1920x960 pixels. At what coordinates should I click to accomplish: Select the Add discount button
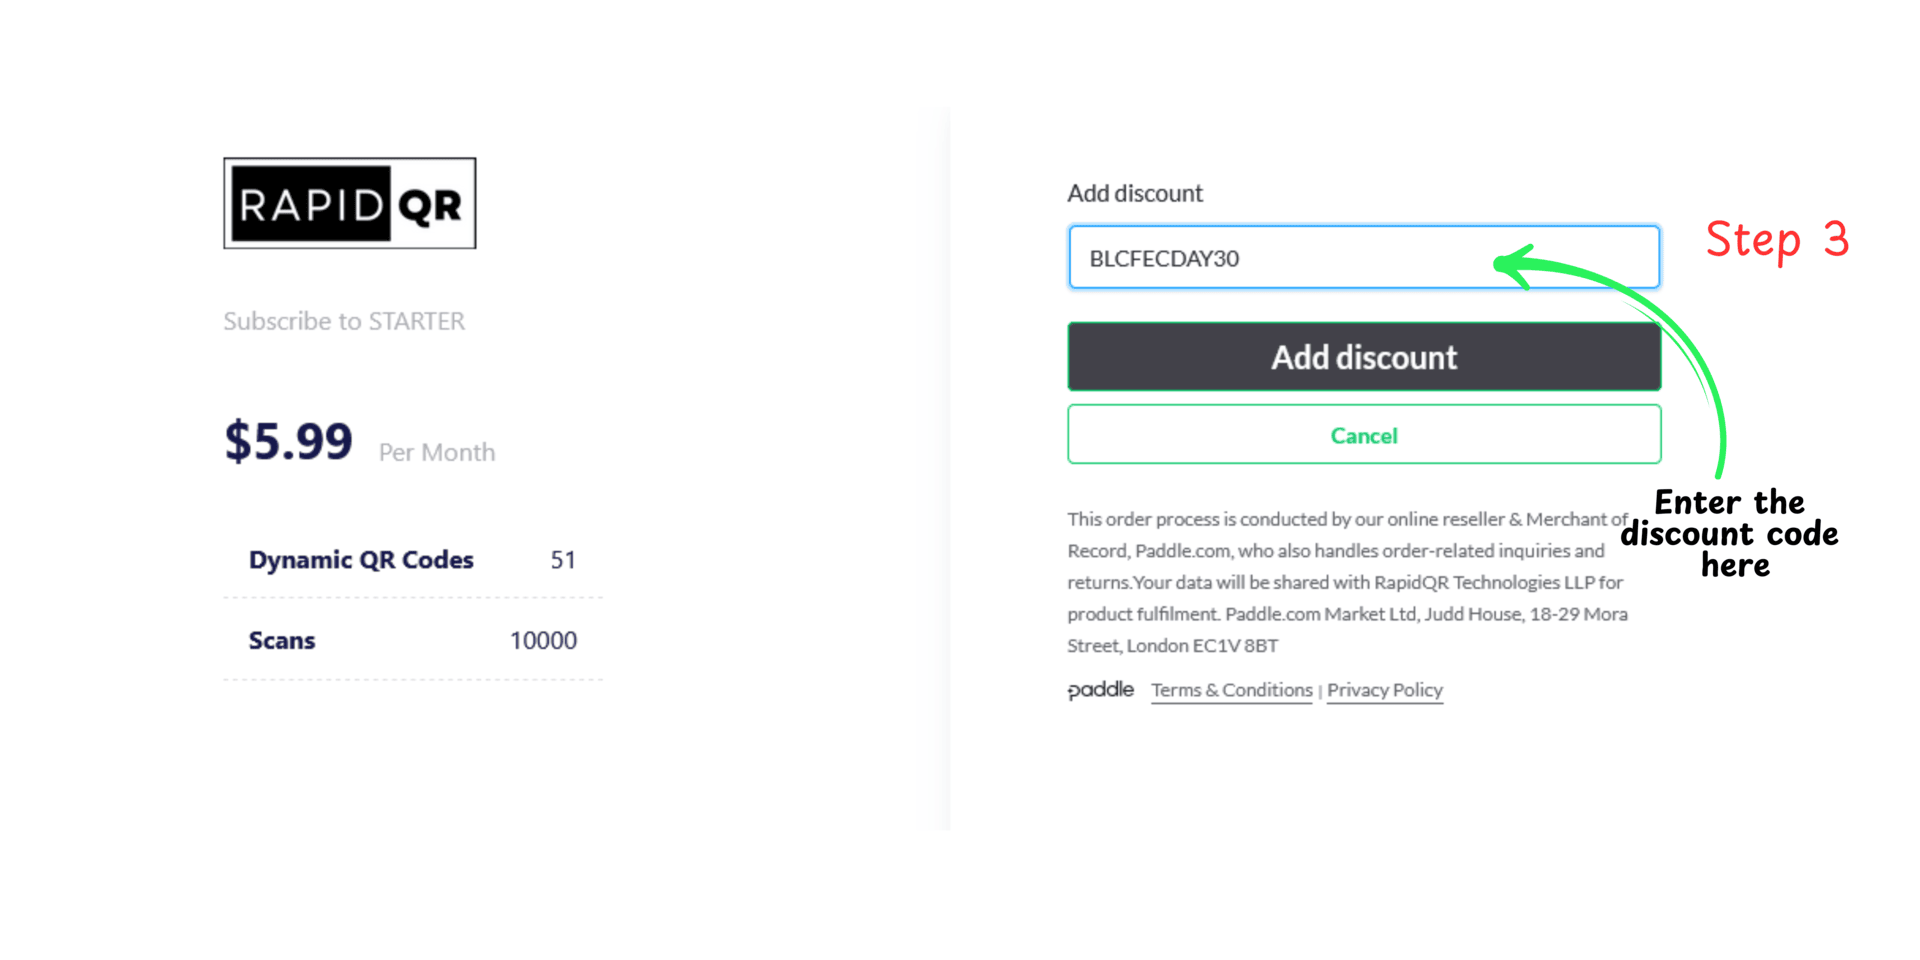coord(1363,356)
